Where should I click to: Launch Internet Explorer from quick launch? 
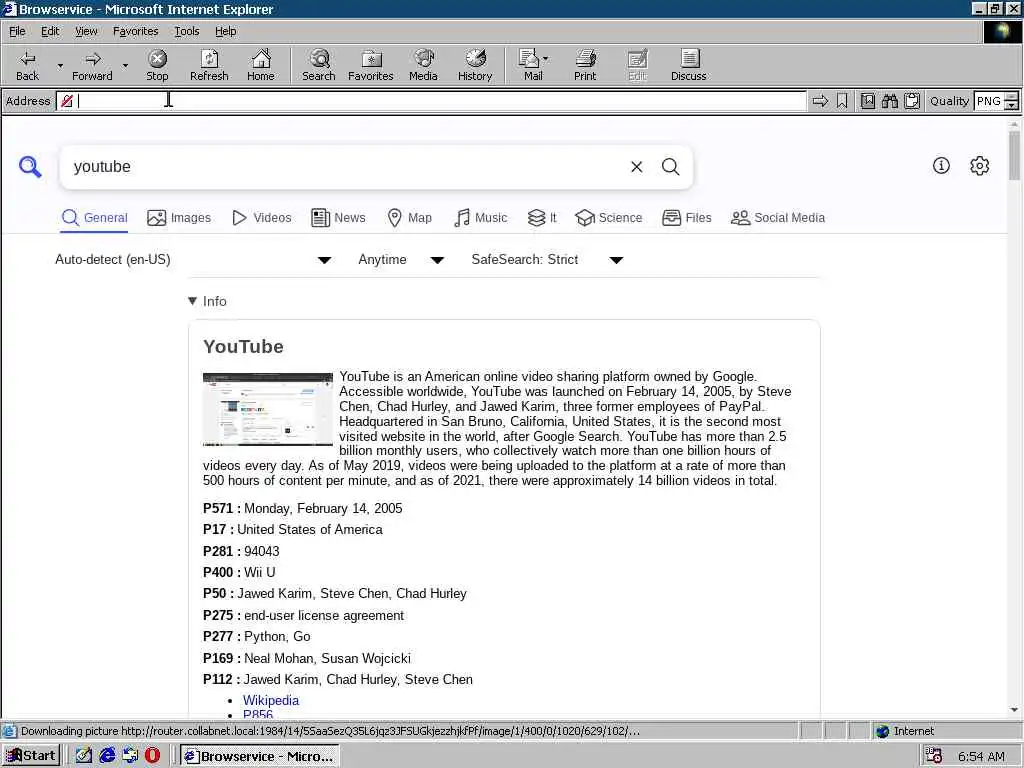[x=107, y=756]
